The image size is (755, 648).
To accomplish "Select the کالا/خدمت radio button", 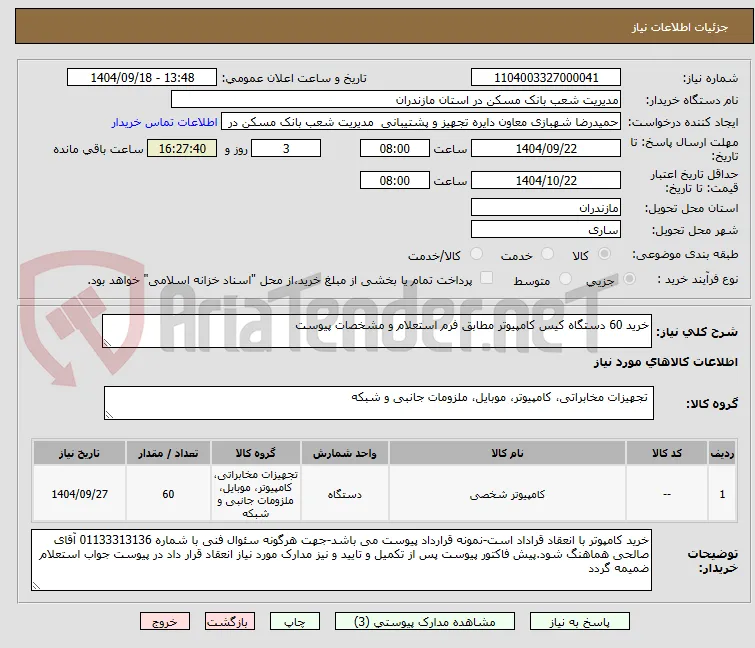I will pyautogui.click(x=476, y=254).
